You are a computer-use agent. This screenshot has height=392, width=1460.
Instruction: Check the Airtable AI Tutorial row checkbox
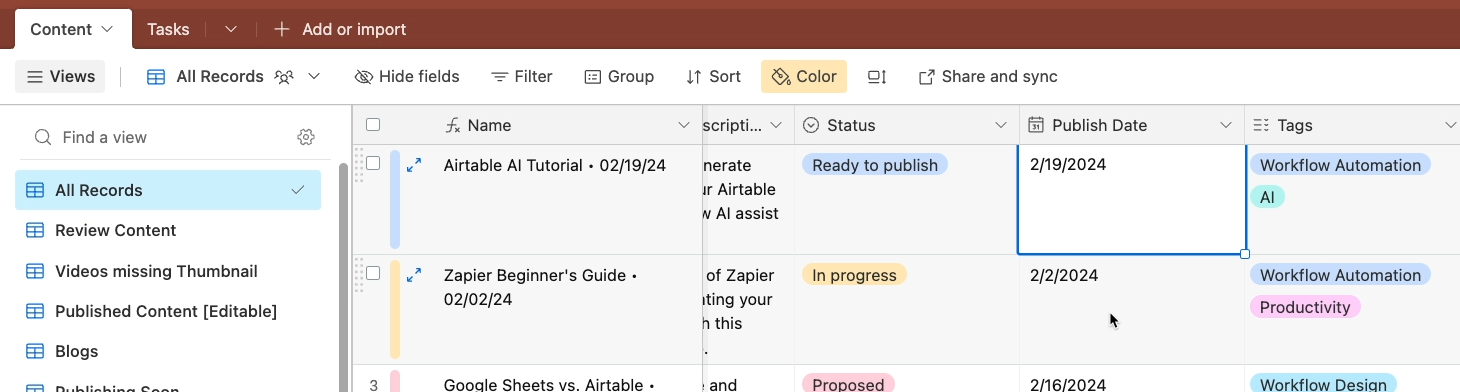(x=373, y=163)
